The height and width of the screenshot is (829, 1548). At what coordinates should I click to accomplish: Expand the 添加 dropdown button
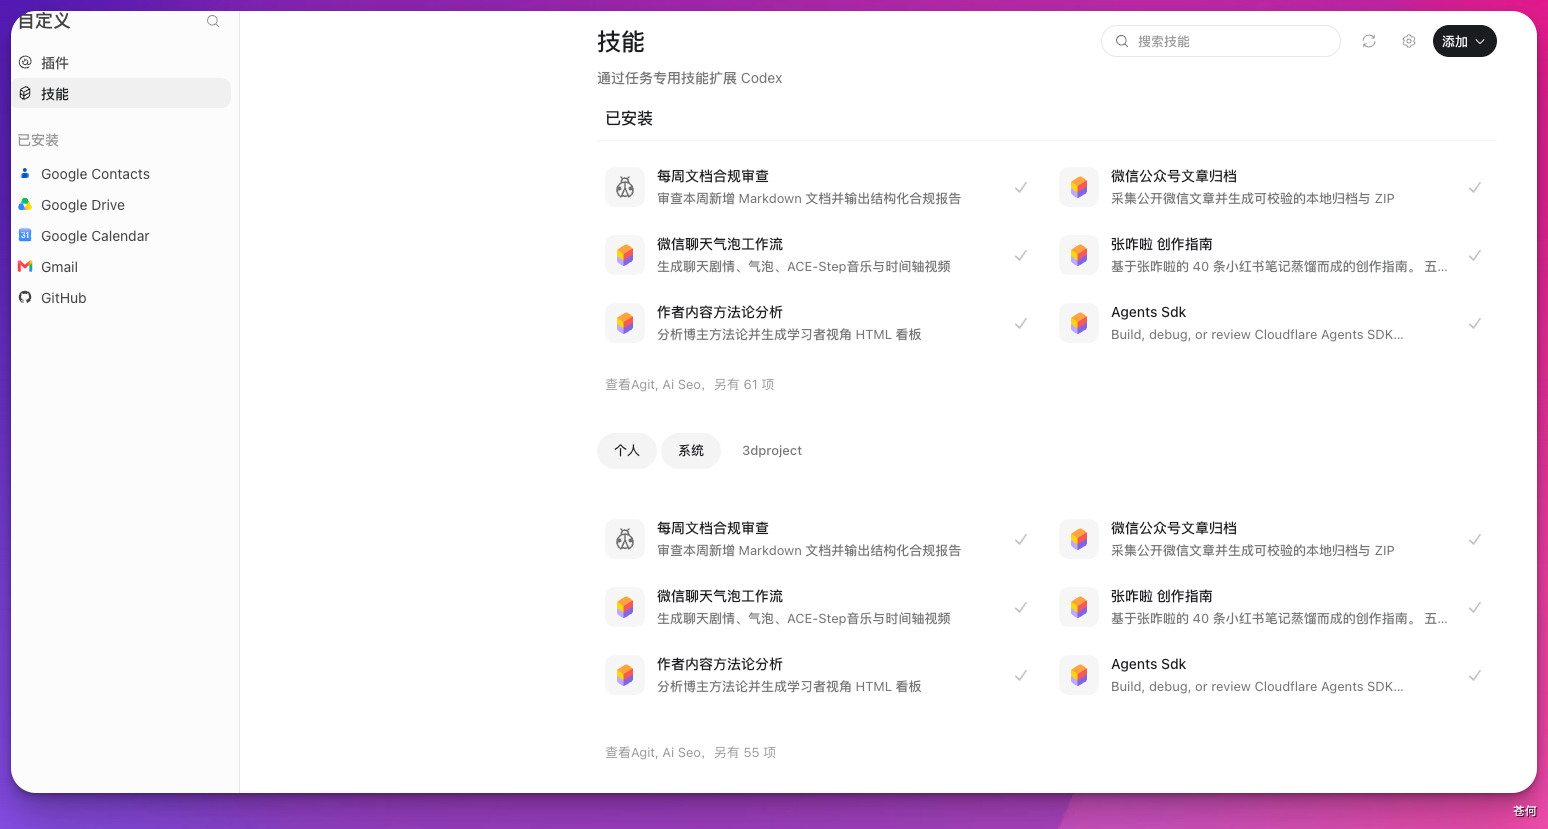tap(1464, 41)
